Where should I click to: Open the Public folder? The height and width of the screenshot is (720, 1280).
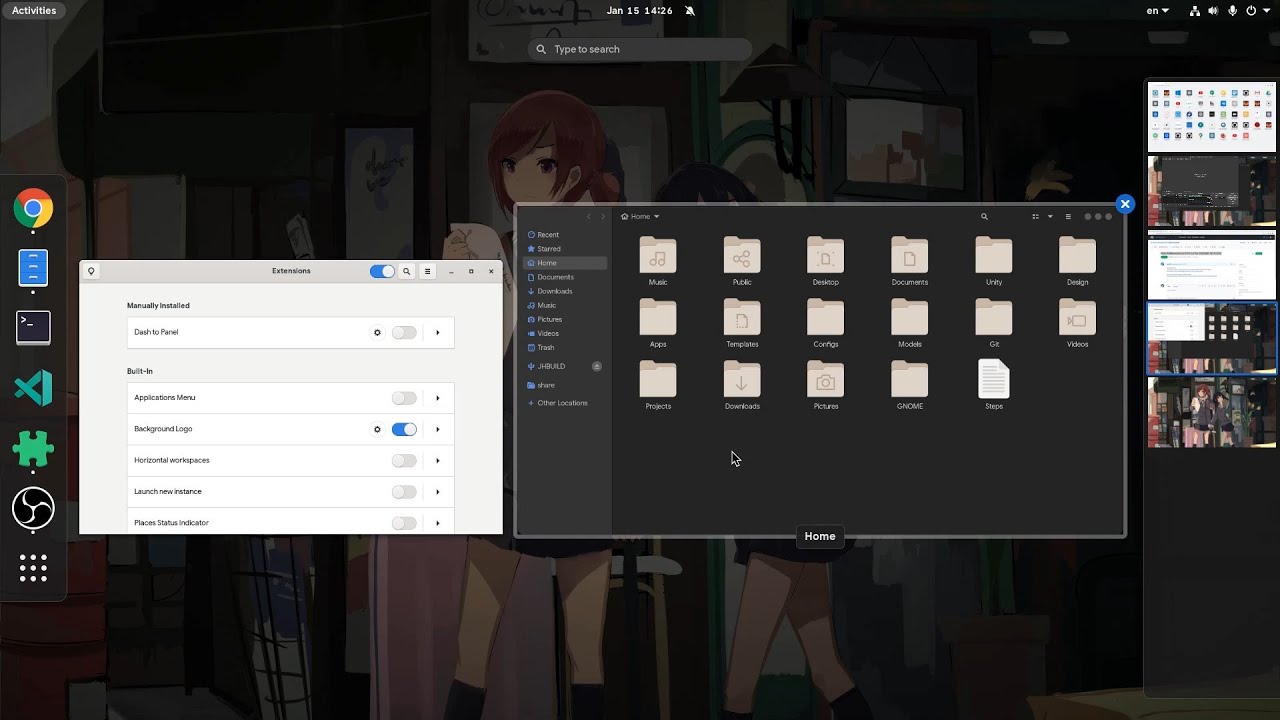[x=742, y=261]
